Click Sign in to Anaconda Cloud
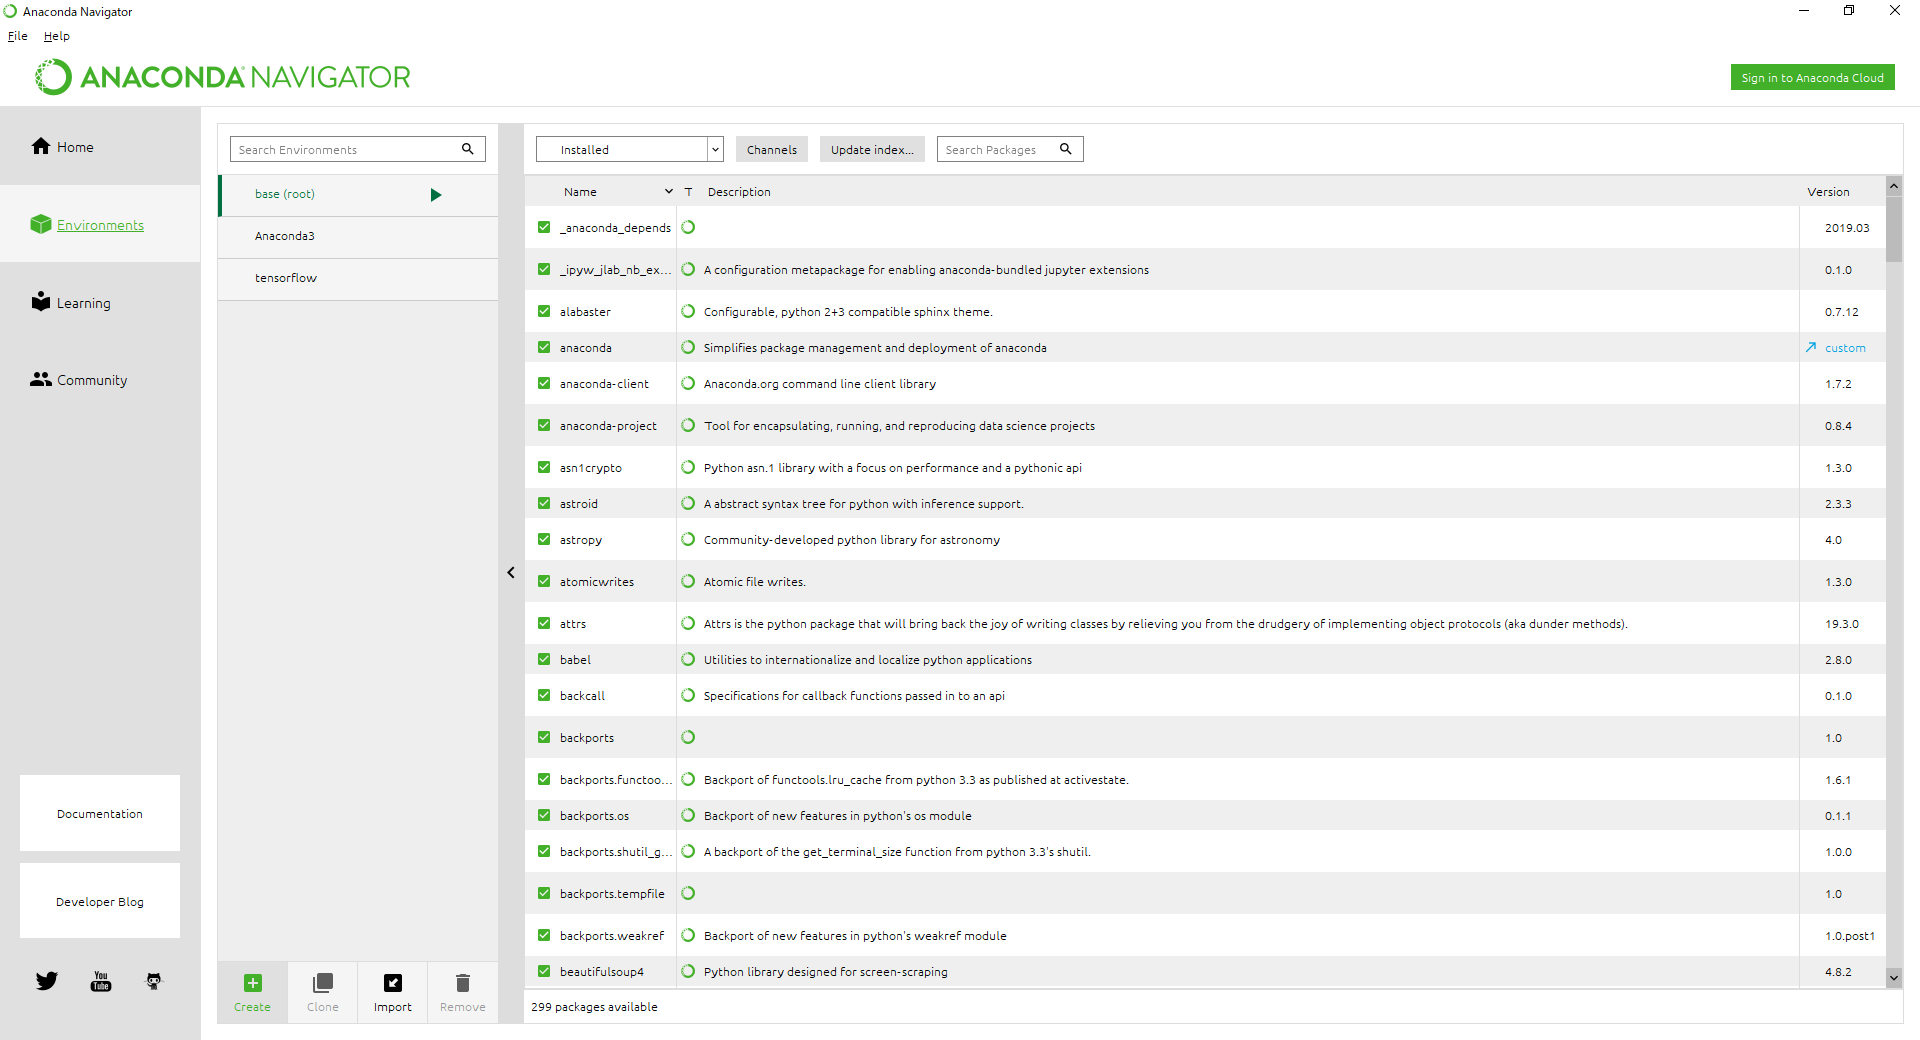 click(x=1812, y=77)
